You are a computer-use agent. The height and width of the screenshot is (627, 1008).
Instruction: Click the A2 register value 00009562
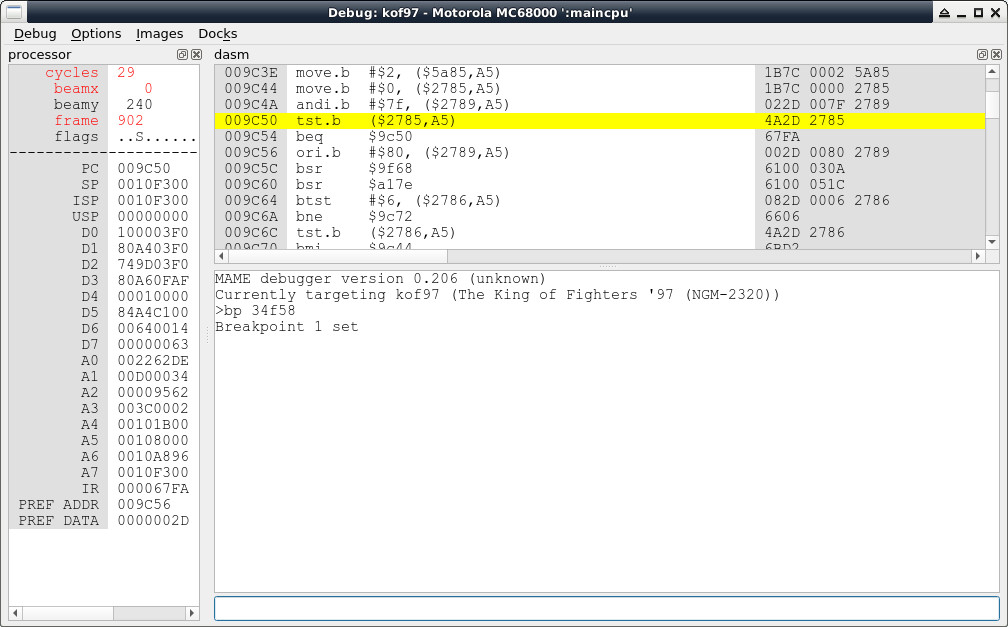pyautogui.click(x=153, y=392)
